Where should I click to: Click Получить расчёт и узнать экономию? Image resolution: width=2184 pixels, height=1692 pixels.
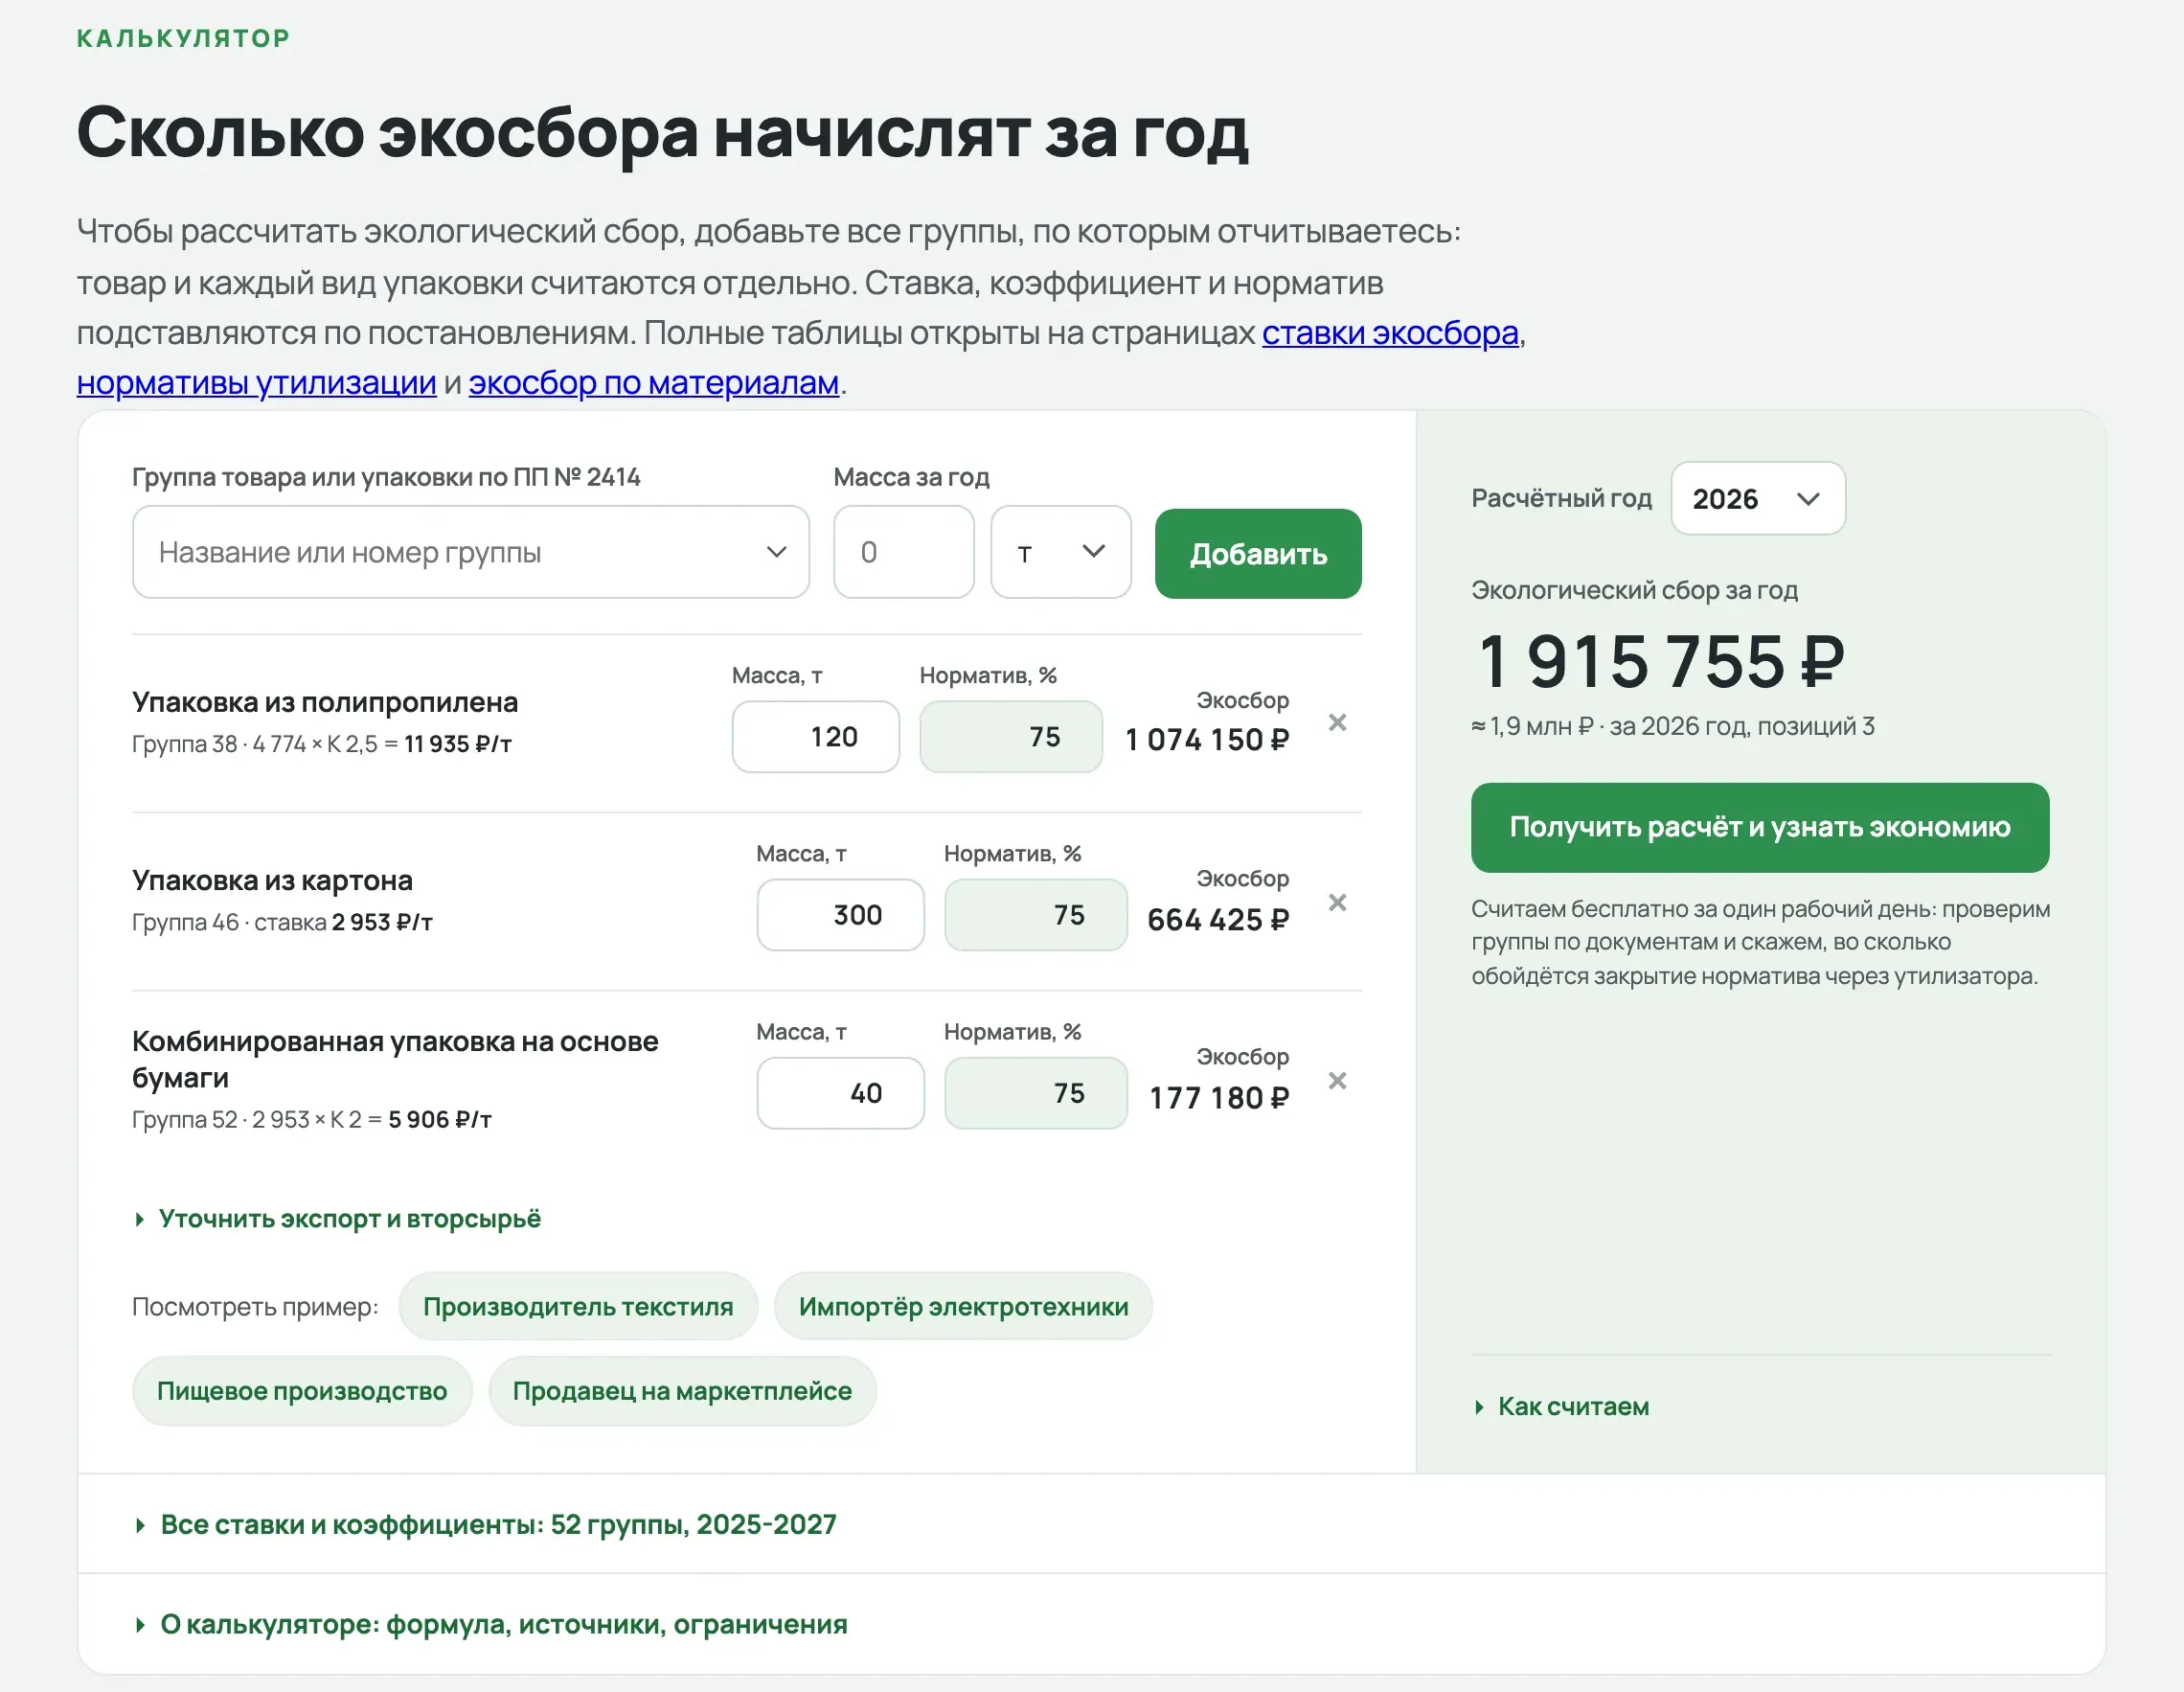click(1760, 828)
